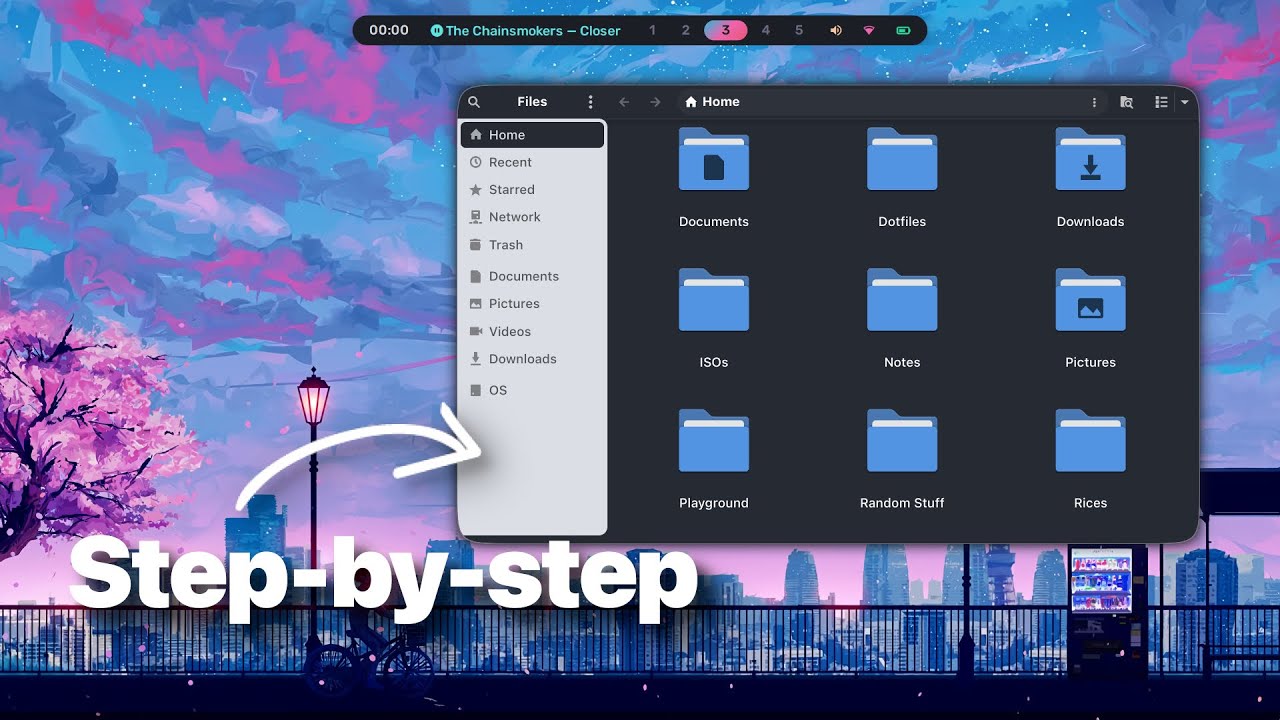Screen dimensions: 1280x720
Task: Open Downloads bookmark in sidebar
Action: click(x=532, y=359)
